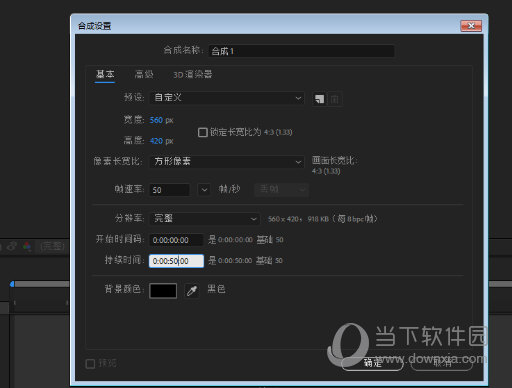Click the frame rate field showing 50

coord(169,190)
